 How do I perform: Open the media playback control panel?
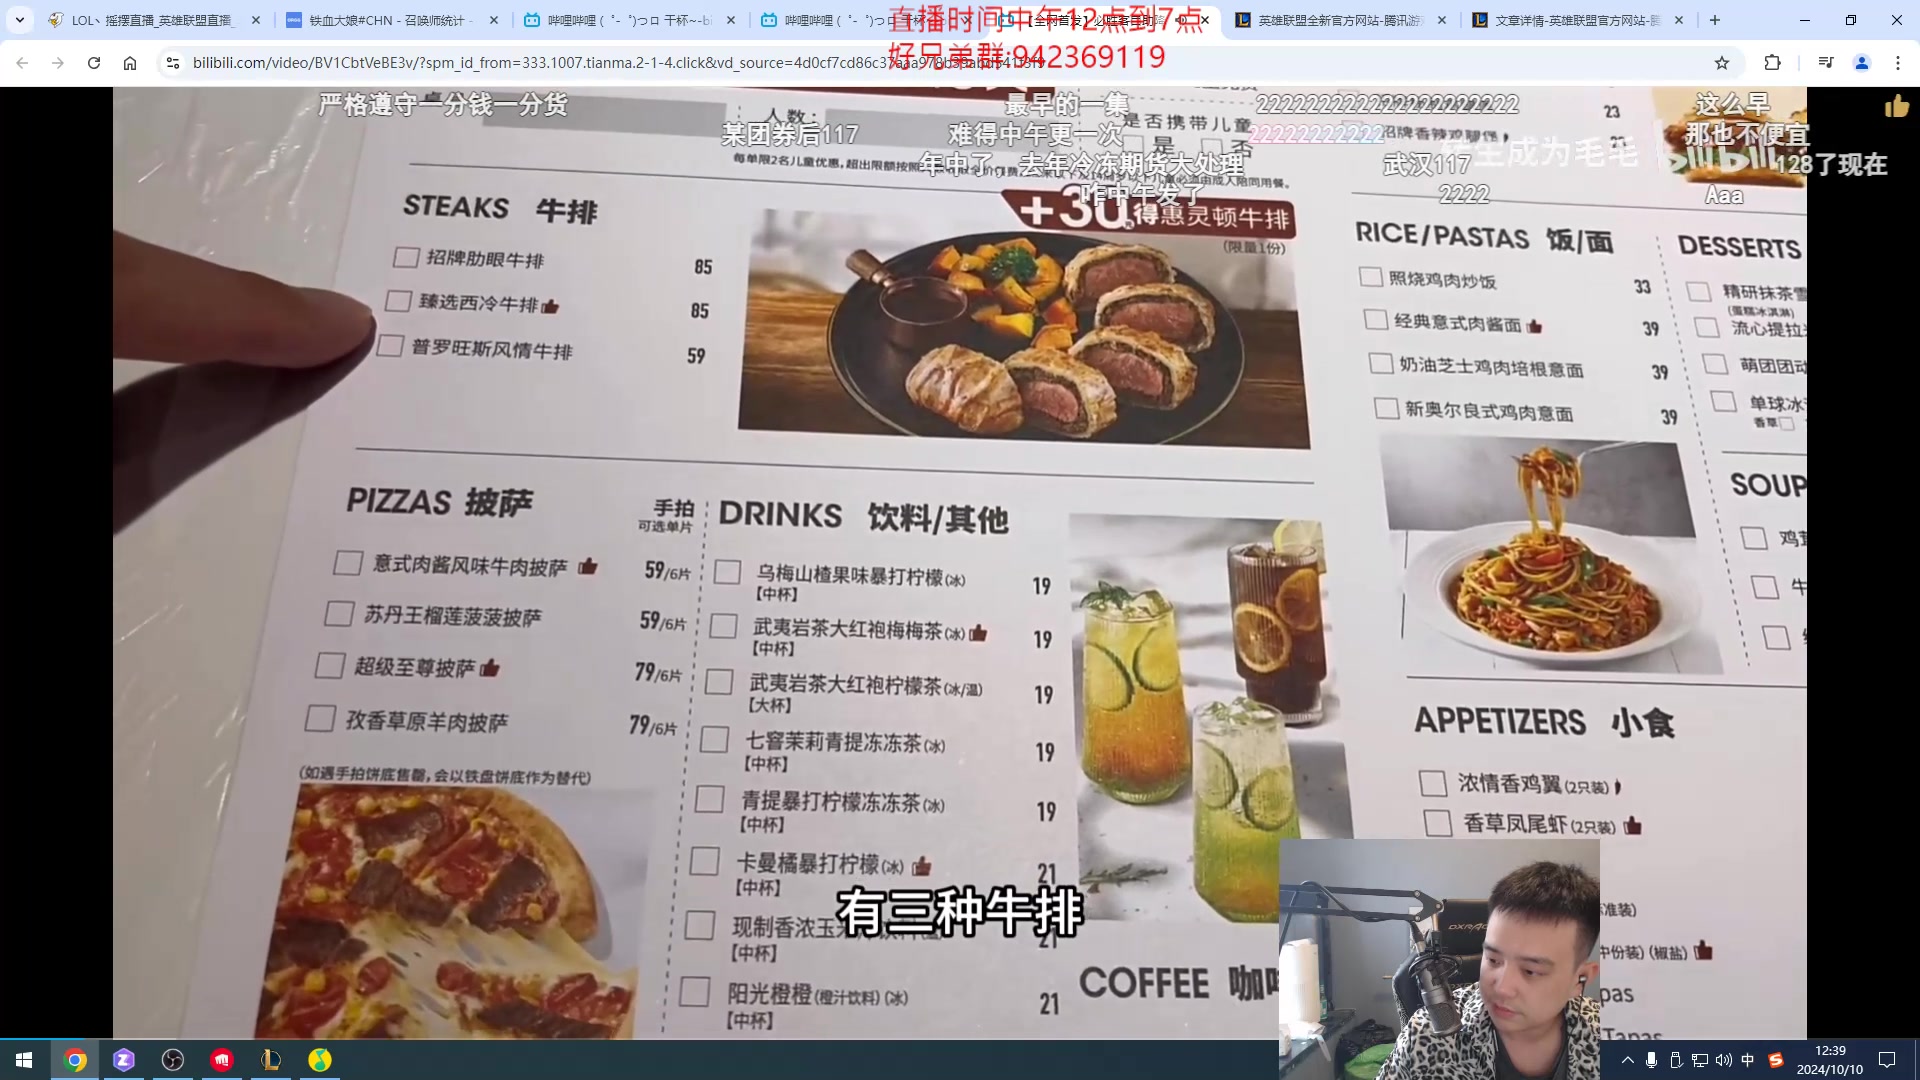pyautogui.click(x=1826, y=63)
